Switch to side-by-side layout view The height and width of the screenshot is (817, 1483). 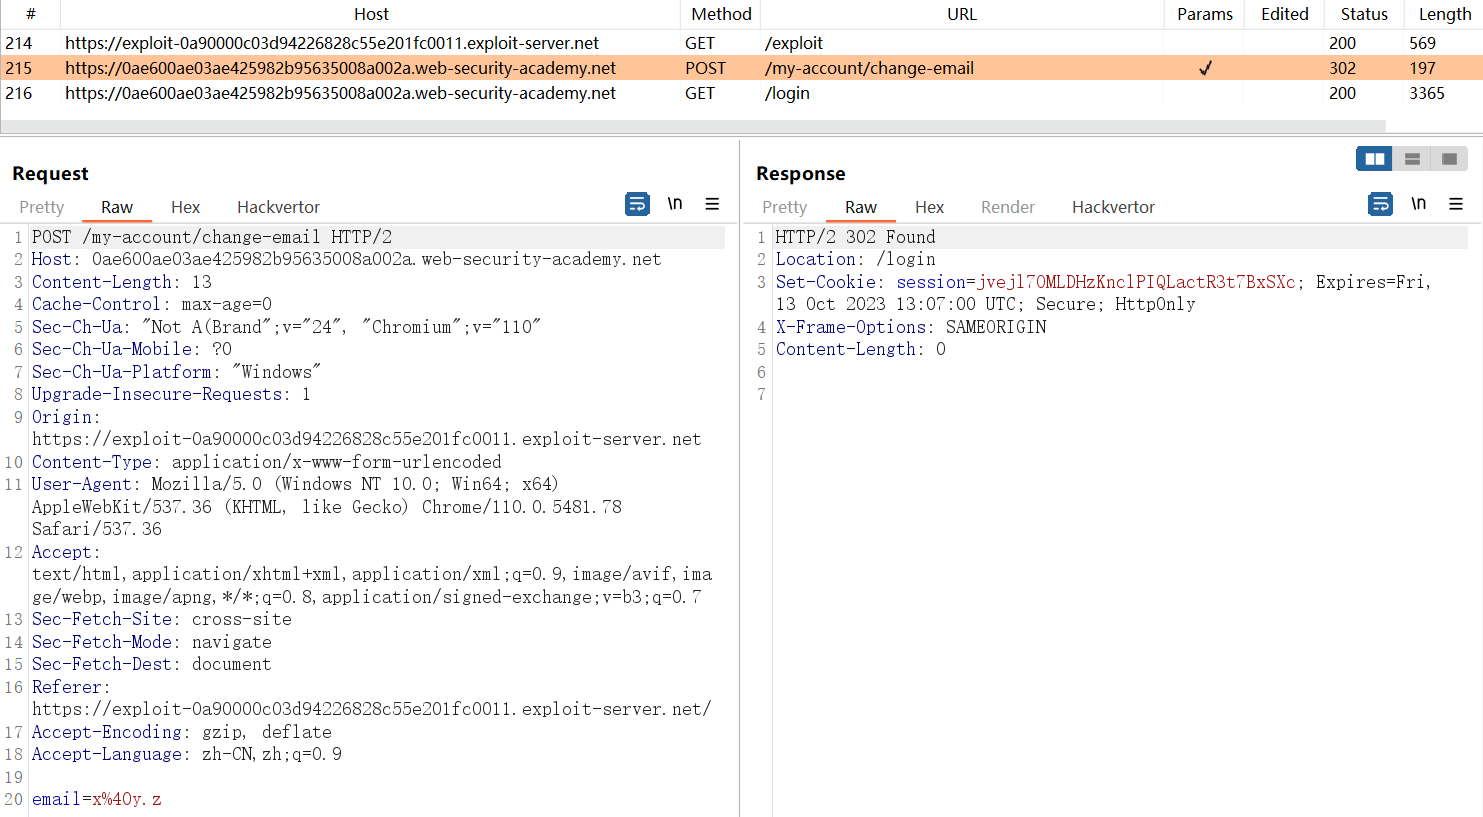coord(1375,159)
